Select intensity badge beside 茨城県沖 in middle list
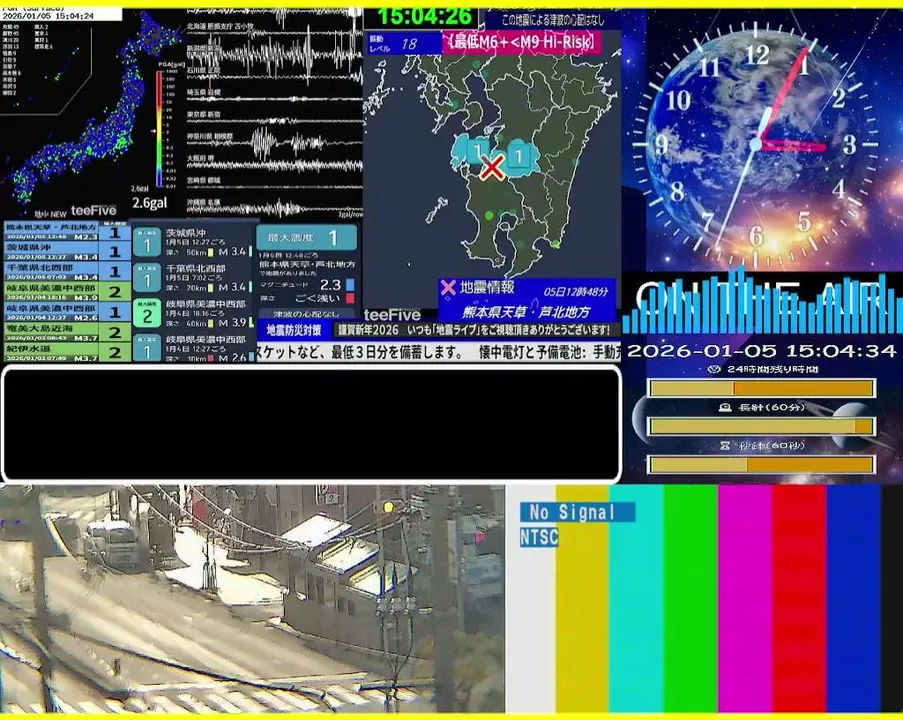The width and height of the screenshot is (903, 720). (147, 242)
